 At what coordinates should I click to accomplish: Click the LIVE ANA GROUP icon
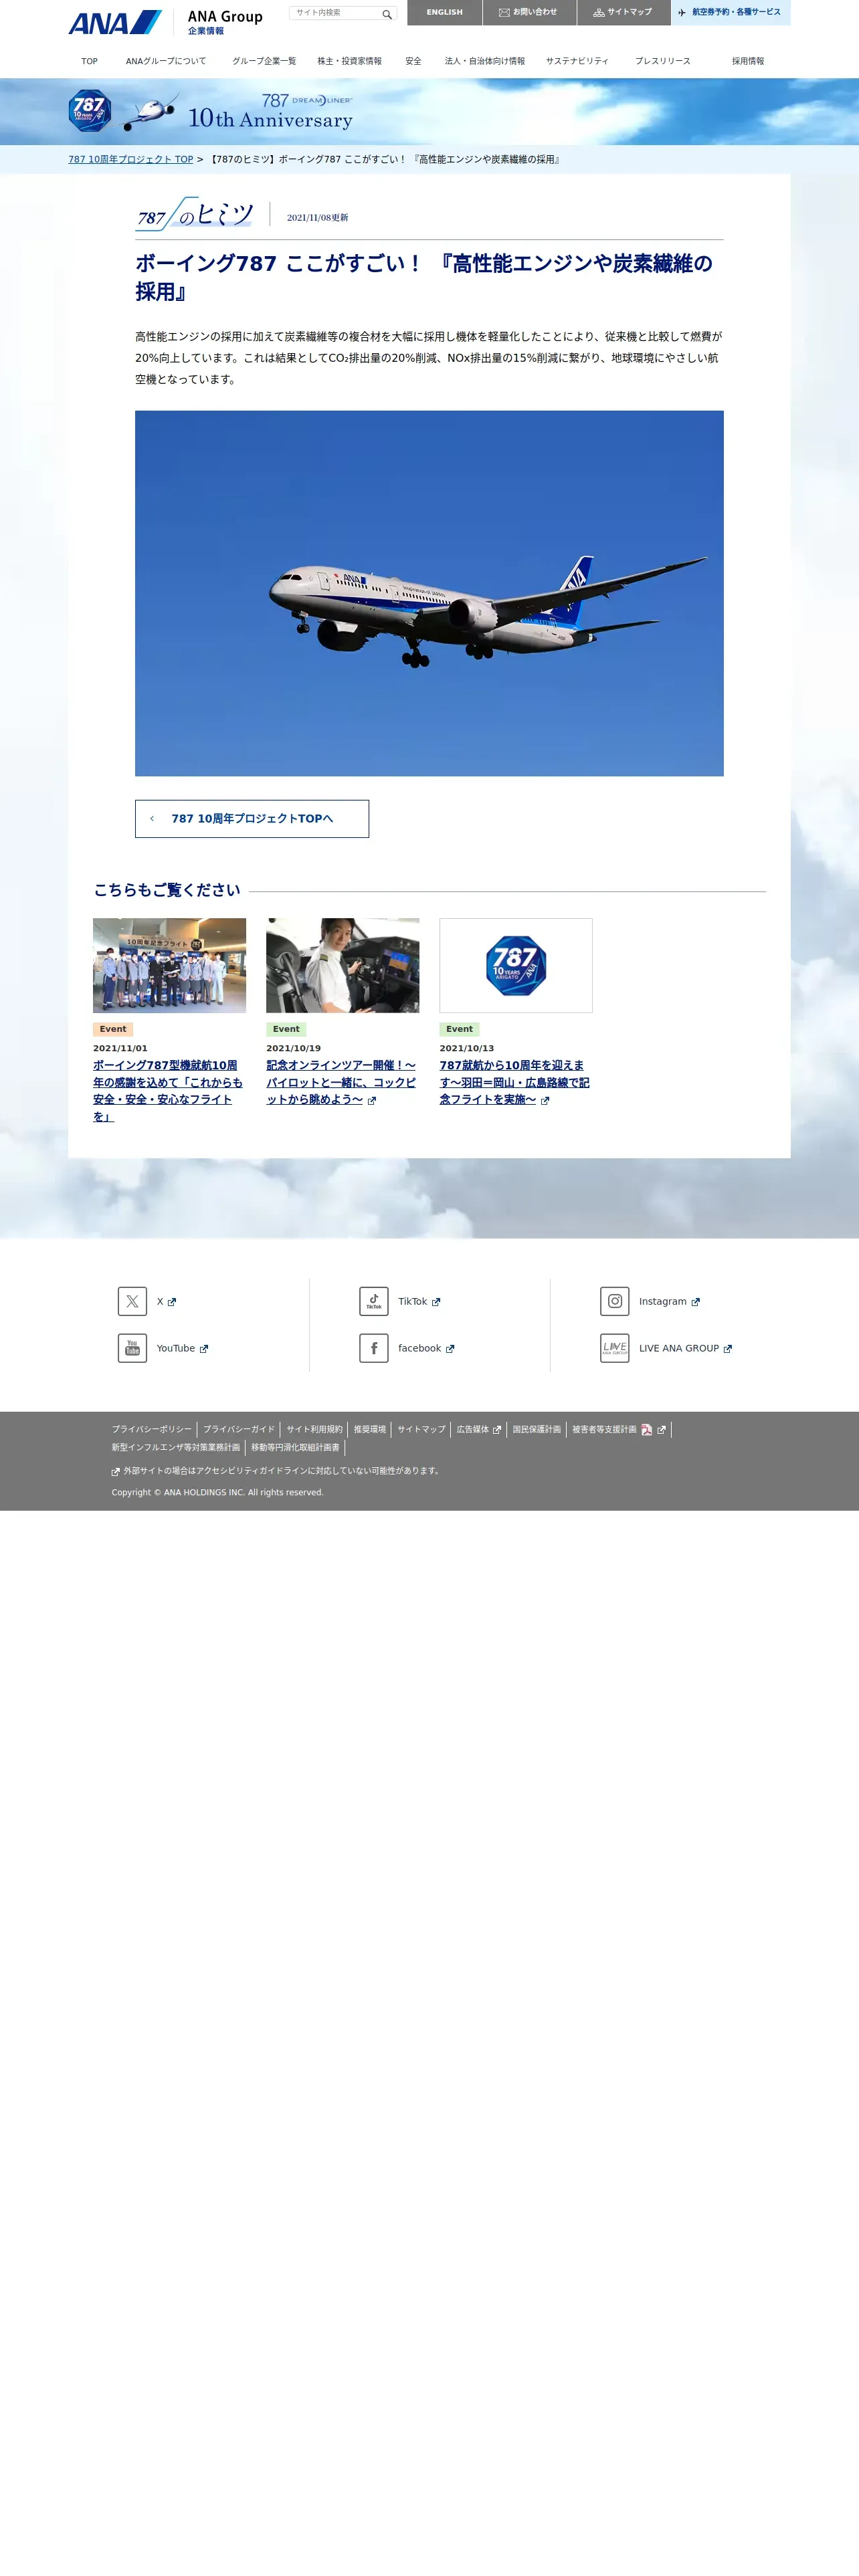615,1348
